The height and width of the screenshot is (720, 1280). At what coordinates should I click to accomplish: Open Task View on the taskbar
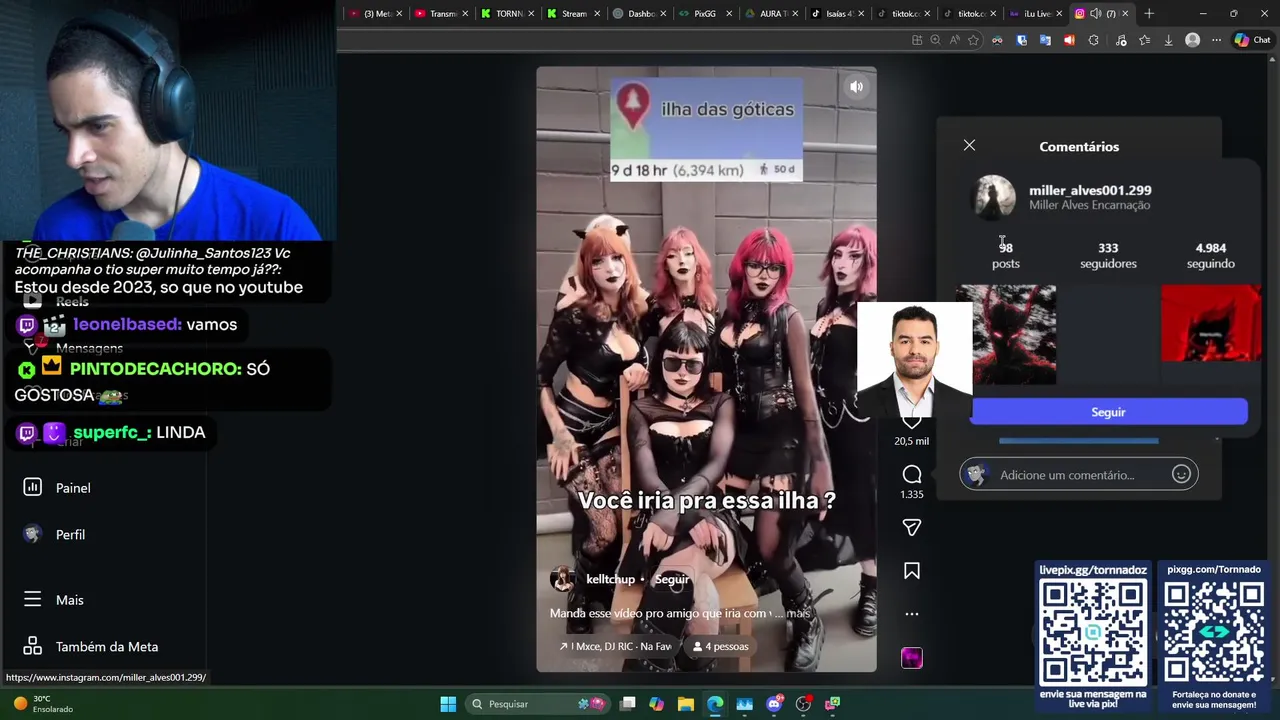(x=627, y=704)
